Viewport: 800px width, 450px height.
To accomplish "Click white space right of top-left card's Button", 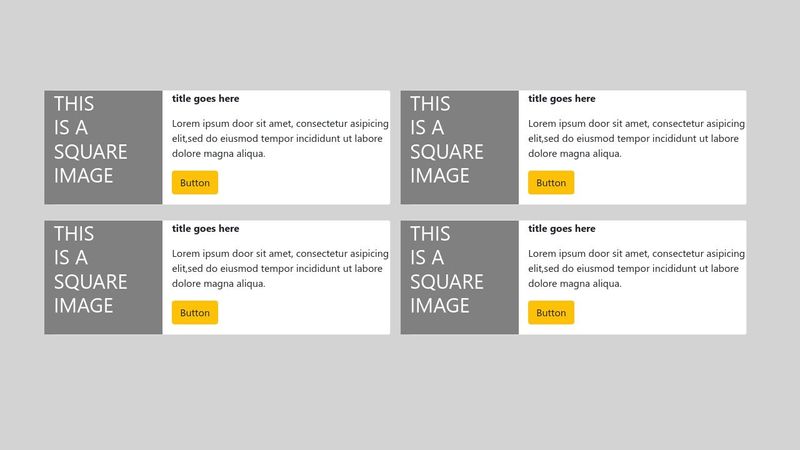I will point(300,183).
